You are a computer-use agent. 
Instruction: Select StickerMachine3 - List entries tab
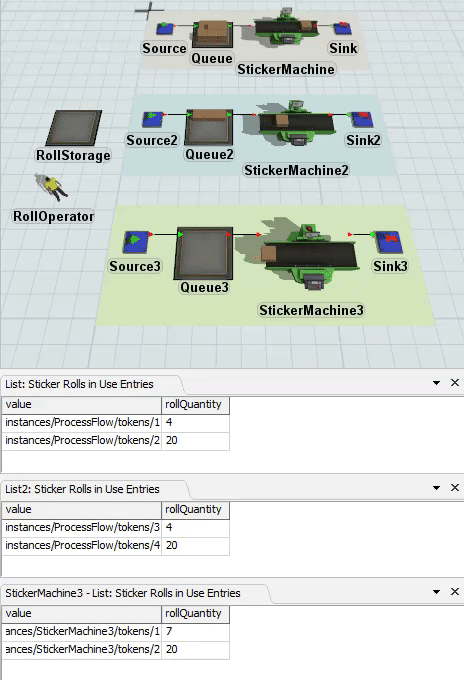pyautogui.click(x=123, y=593)
